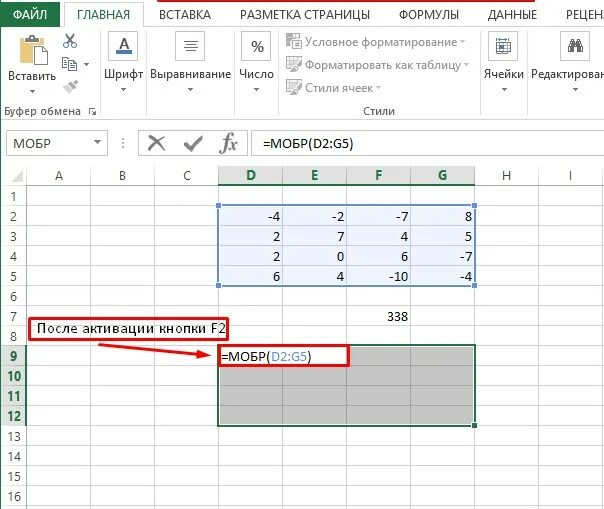
Task: Expand the Вставить paste options arrow
Action: click(x=32, y=91)
